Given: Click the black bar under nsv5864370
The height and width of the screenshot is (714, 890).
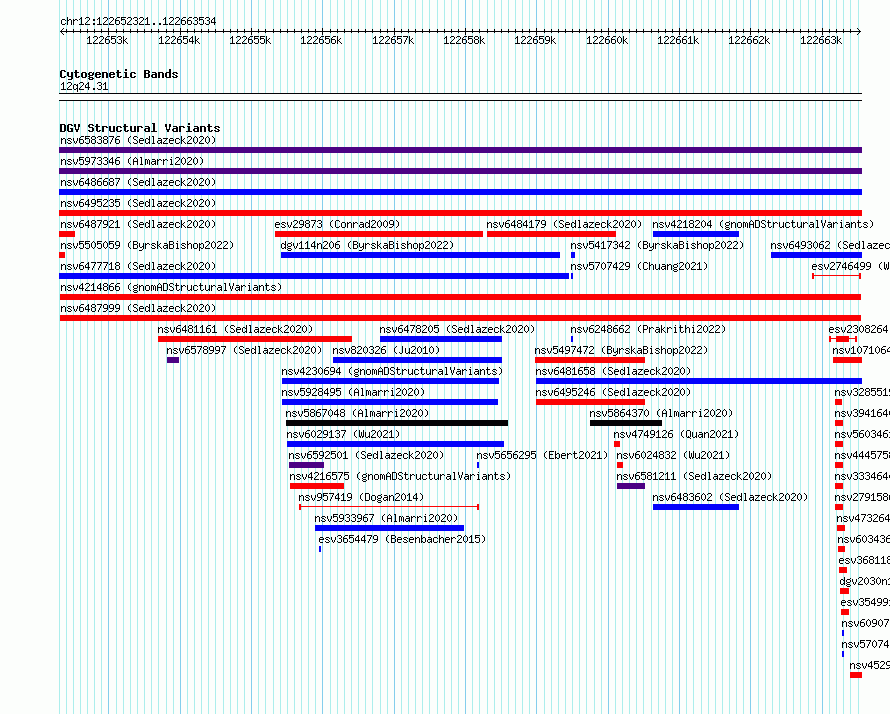Looking at the screenshot, I should pyautogui.click(x=625, y=423).
